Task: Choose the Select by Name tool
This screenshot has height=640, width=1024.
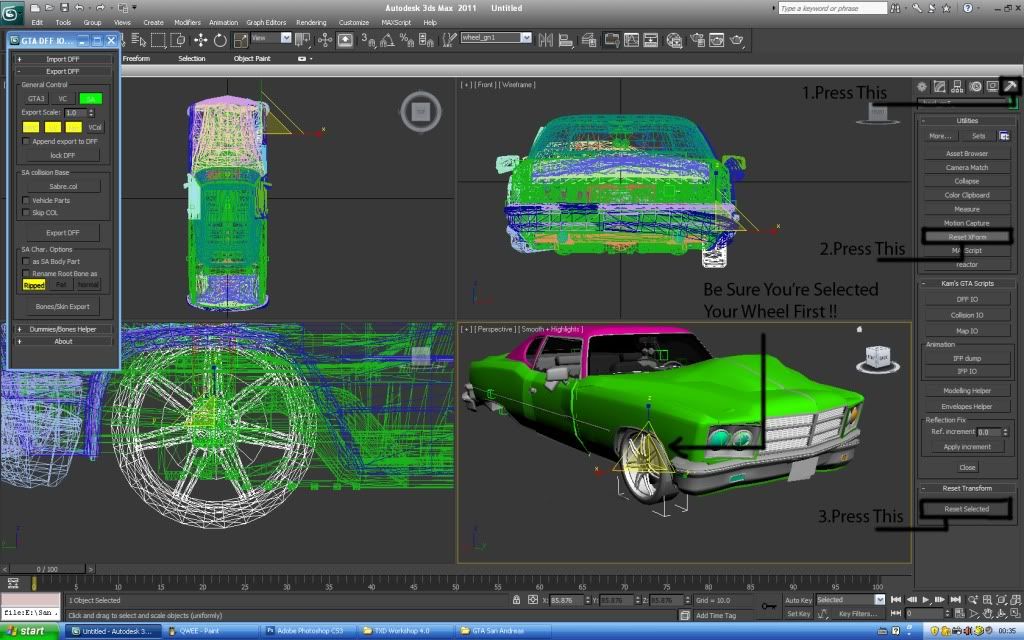Action: (x=138, y=40)
